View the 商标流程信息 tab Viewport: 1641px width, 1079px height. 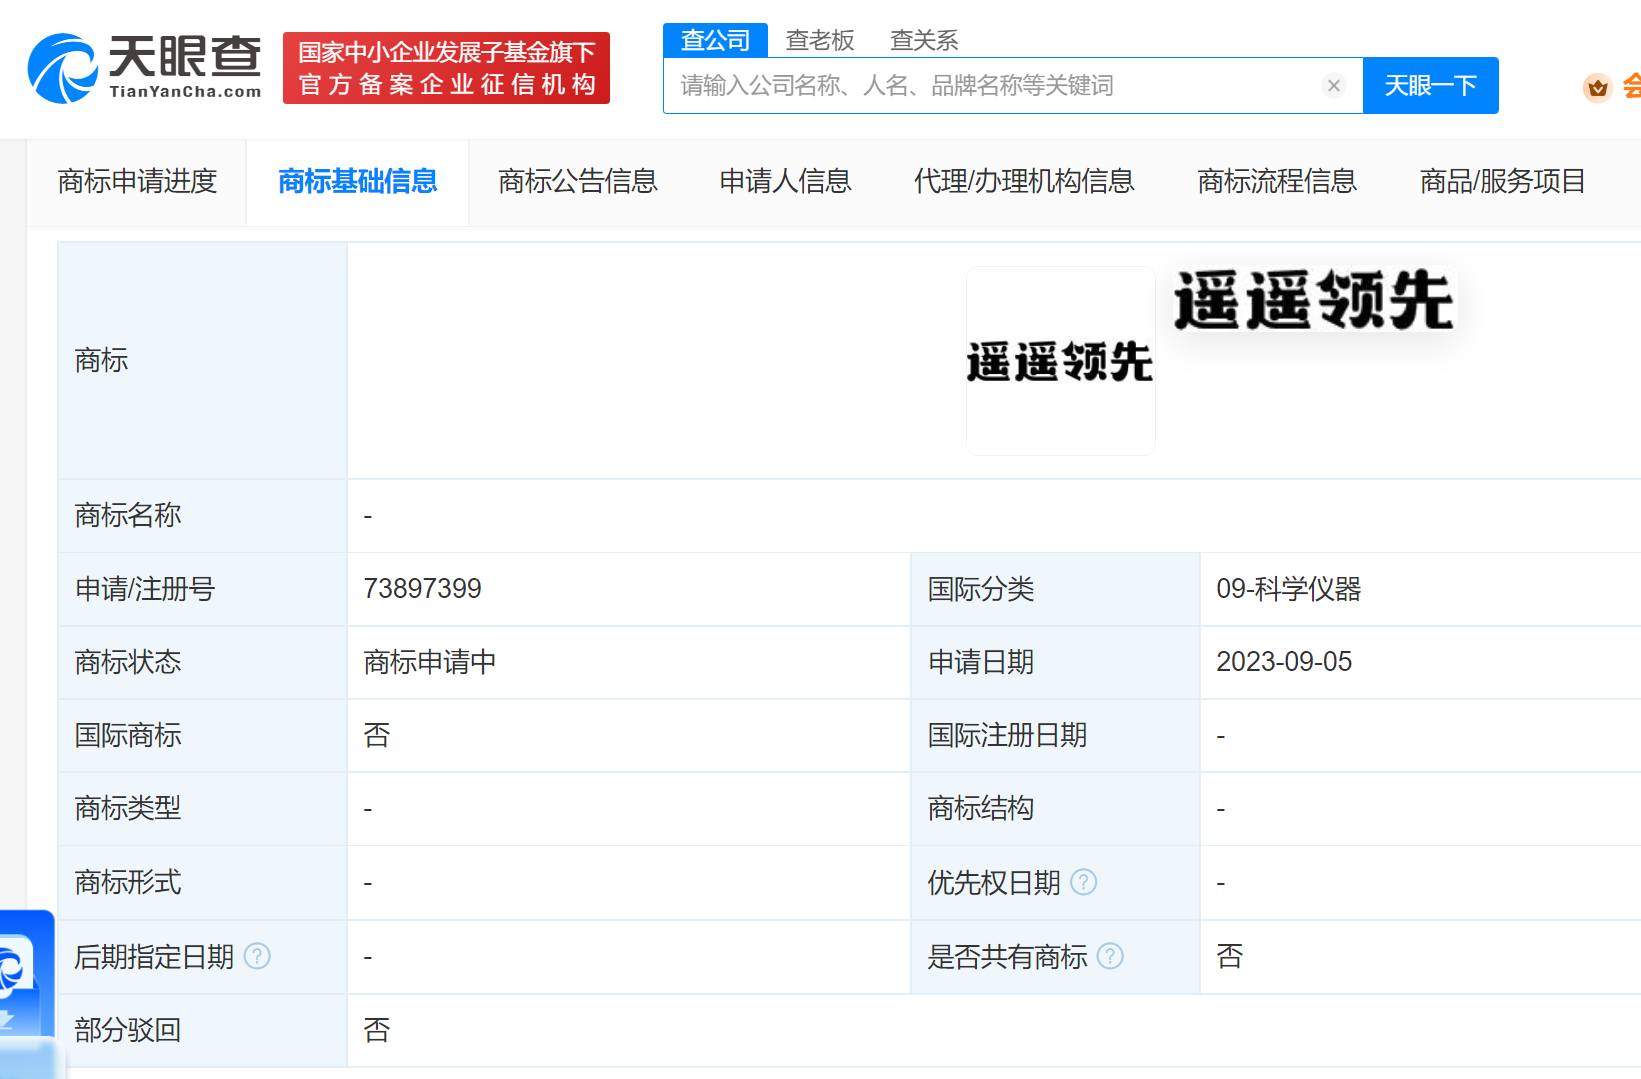(x=1277, y=181)
